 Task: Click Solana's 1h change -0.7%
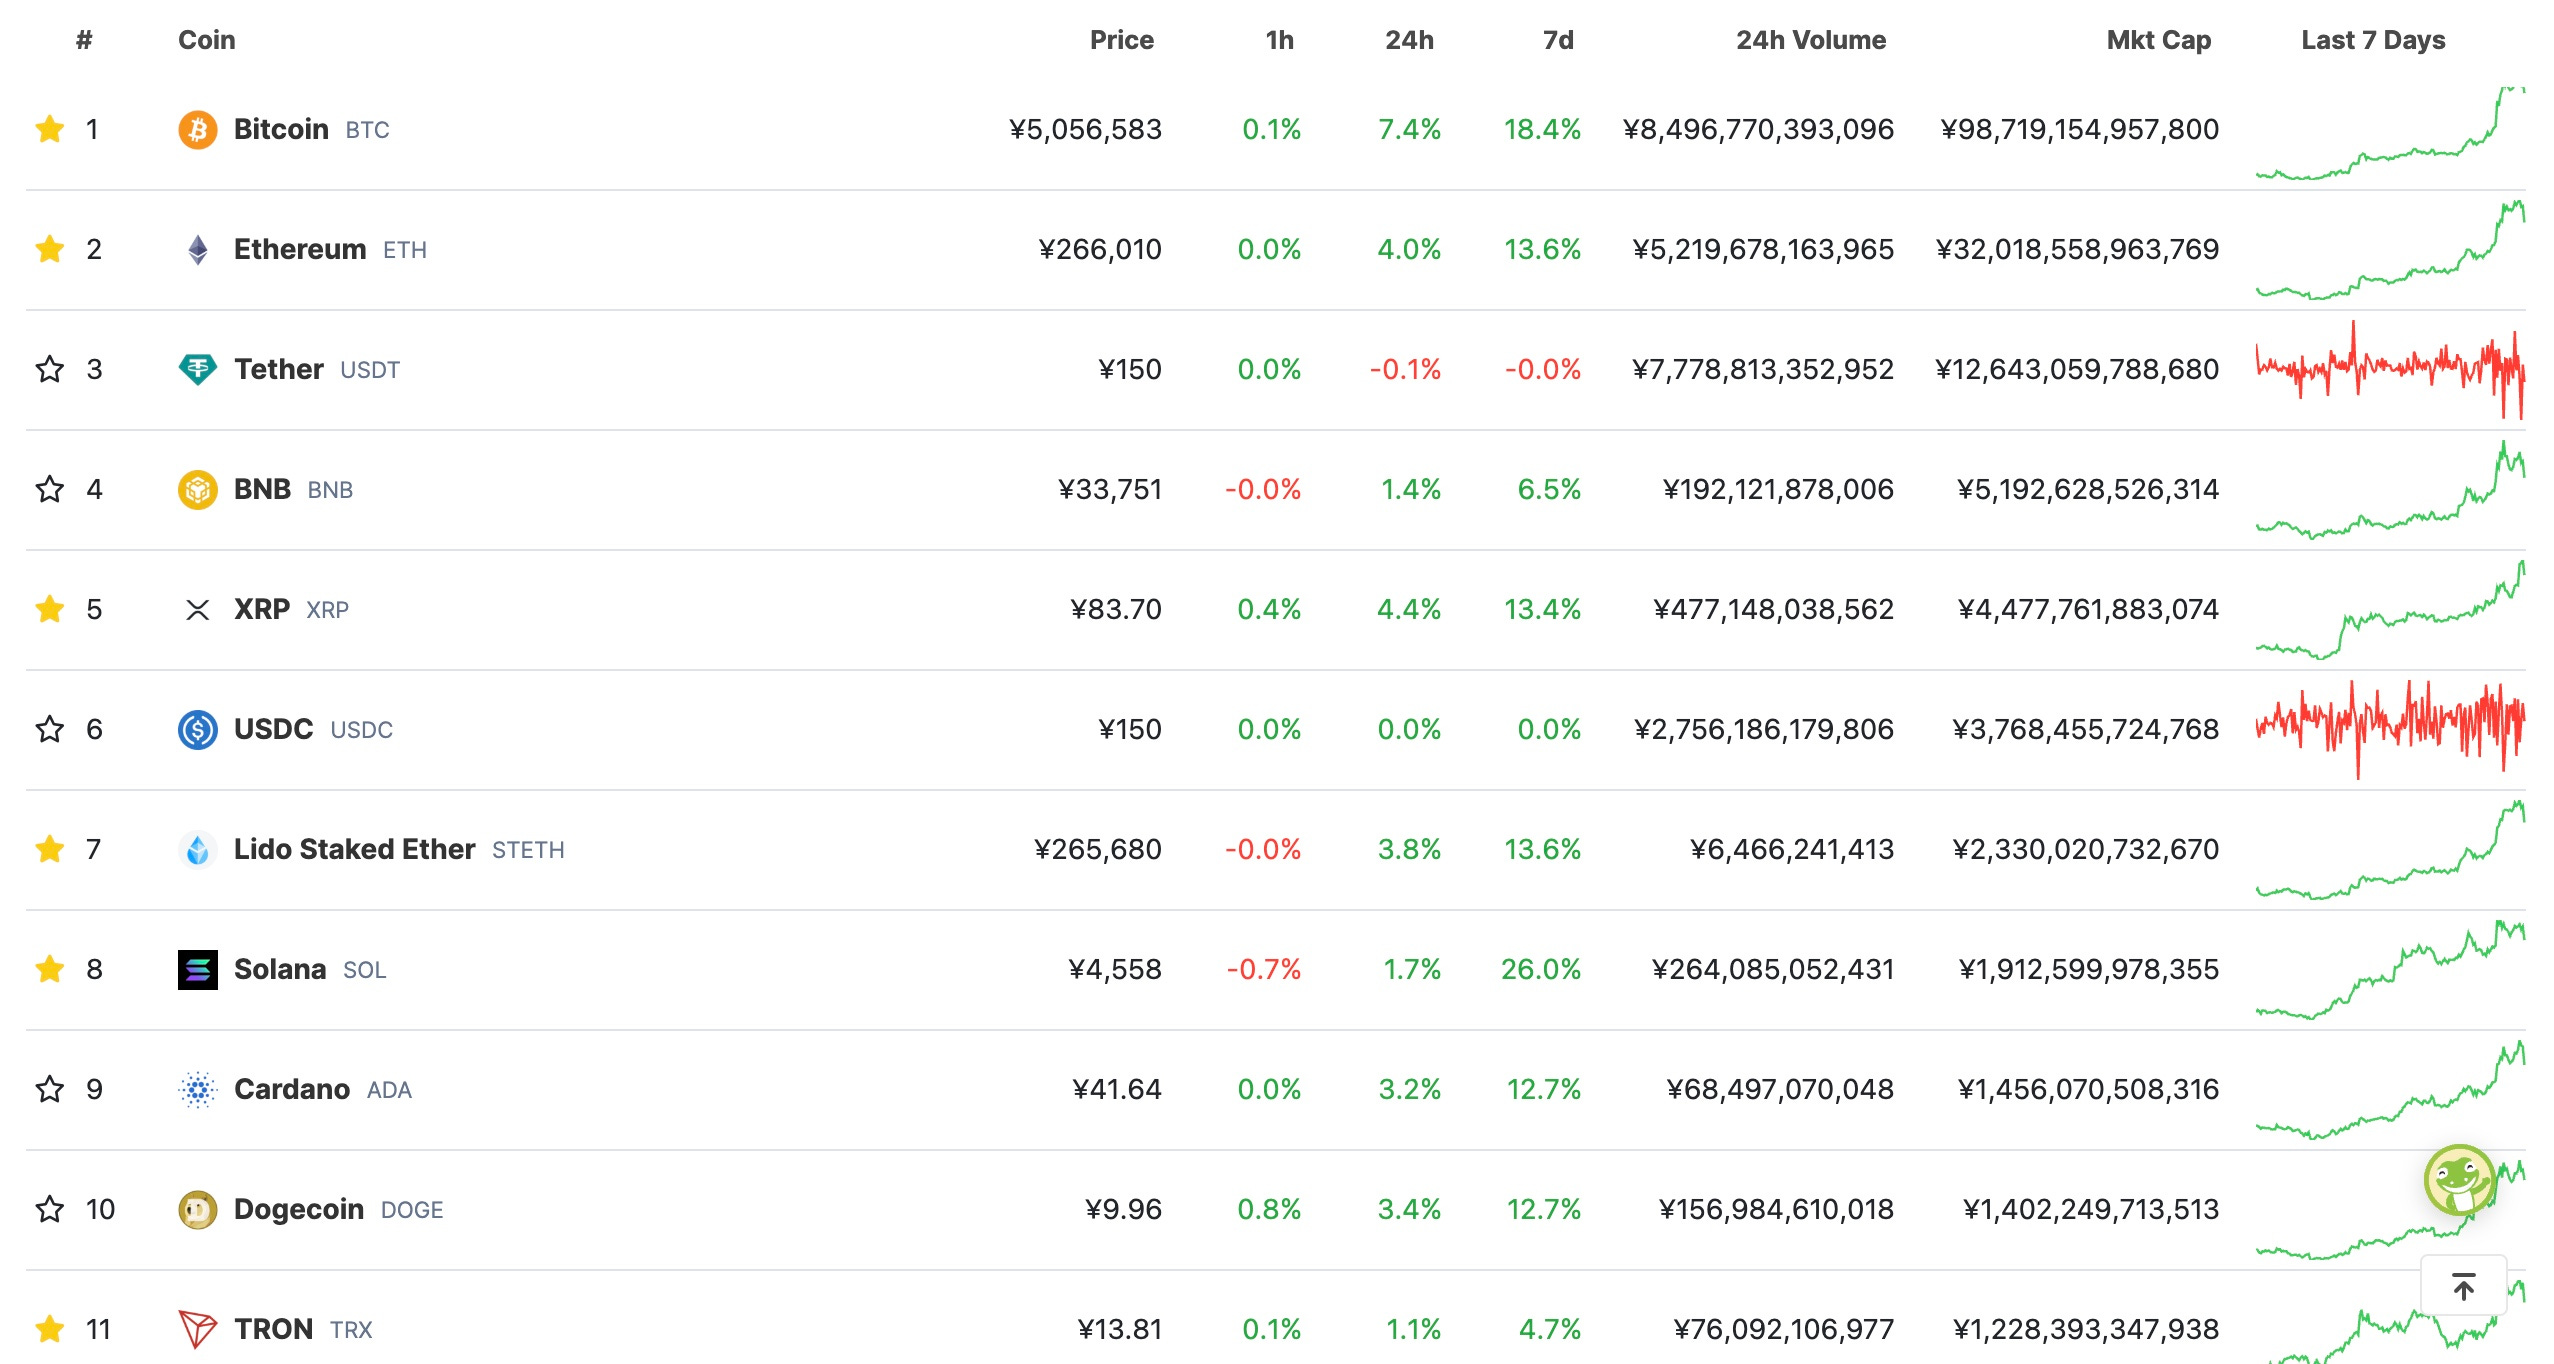(x=1264, y=969)
